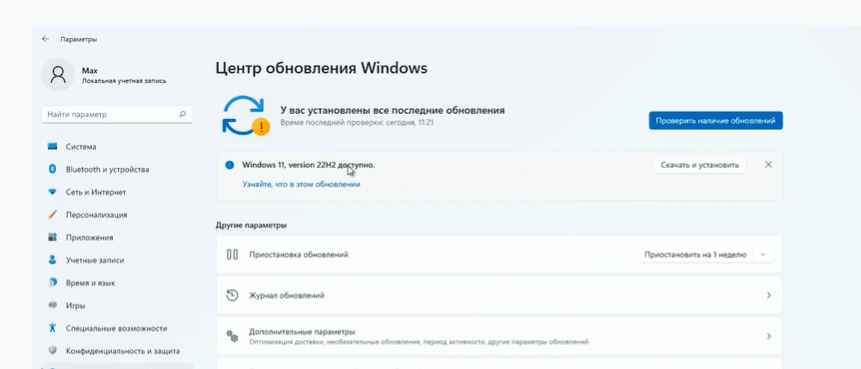Click Скачать и установить for version 22H2
The width and height of the screenshot is (861, 369).
click(700, 165)
